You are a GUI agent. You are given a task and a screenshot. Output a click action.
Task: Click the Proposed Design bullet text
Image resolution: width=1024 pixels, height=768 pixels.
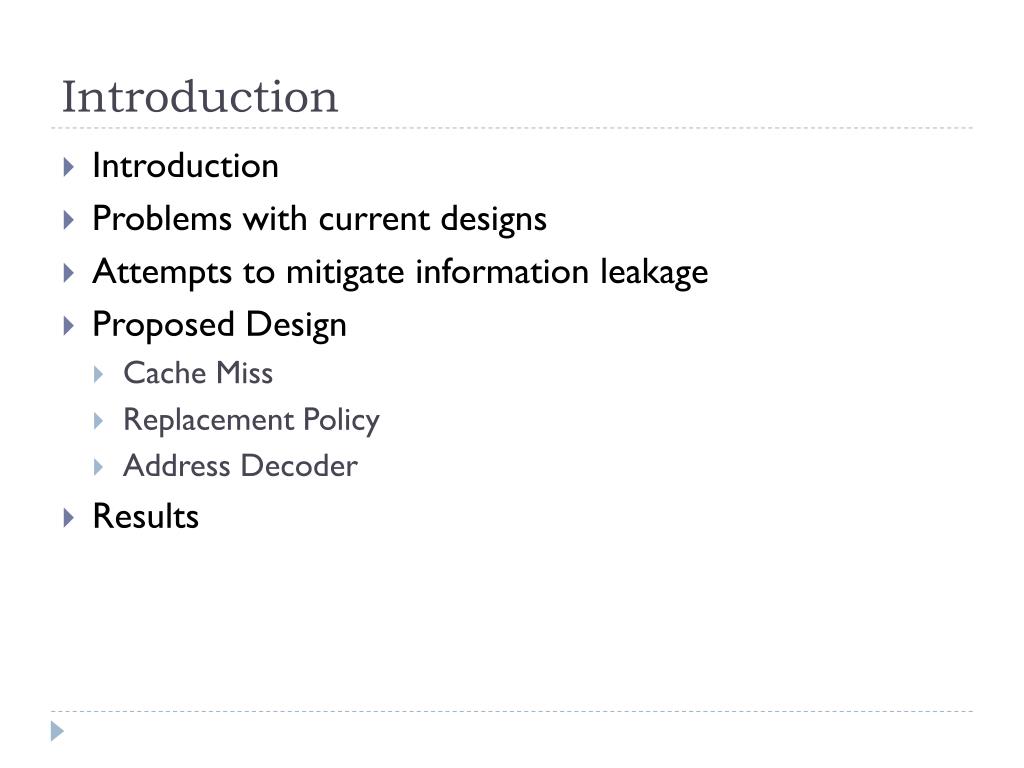(x=219, y=325)
